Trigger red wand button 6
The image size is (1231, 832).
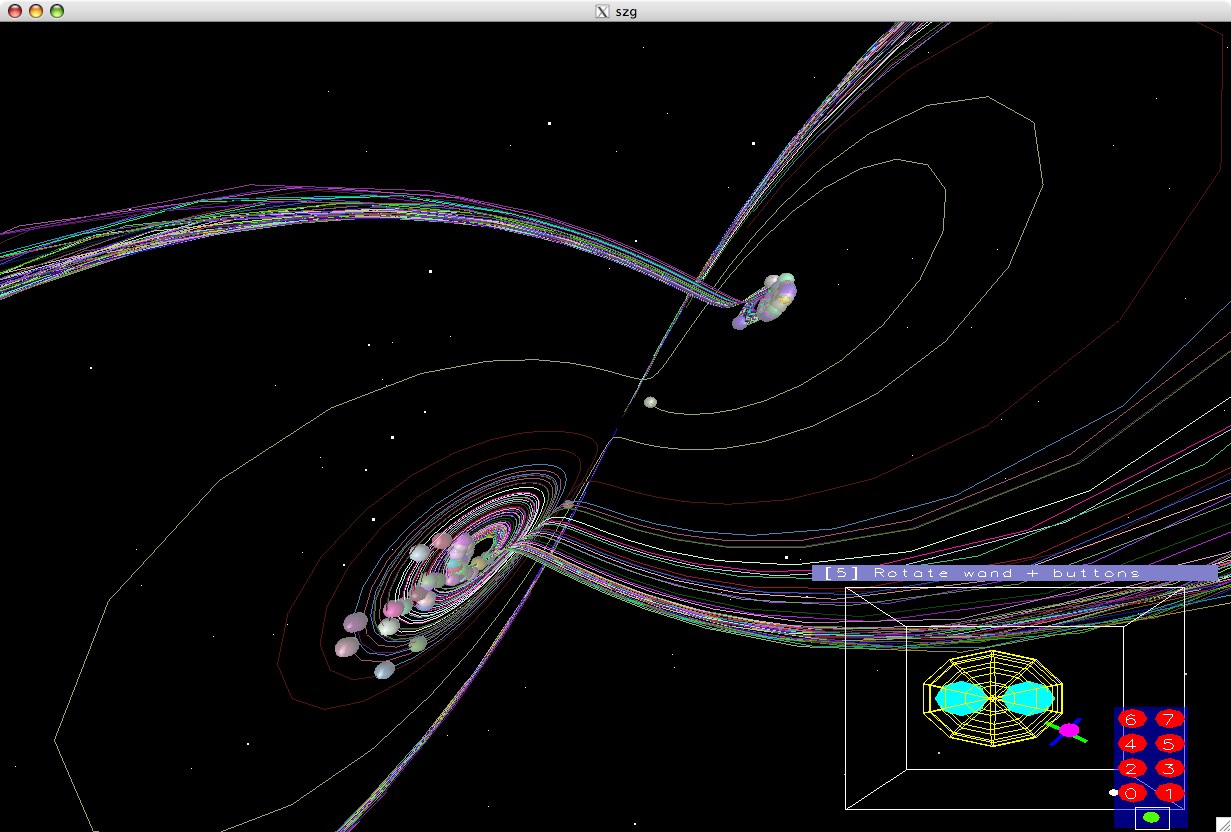point(1131,718)
